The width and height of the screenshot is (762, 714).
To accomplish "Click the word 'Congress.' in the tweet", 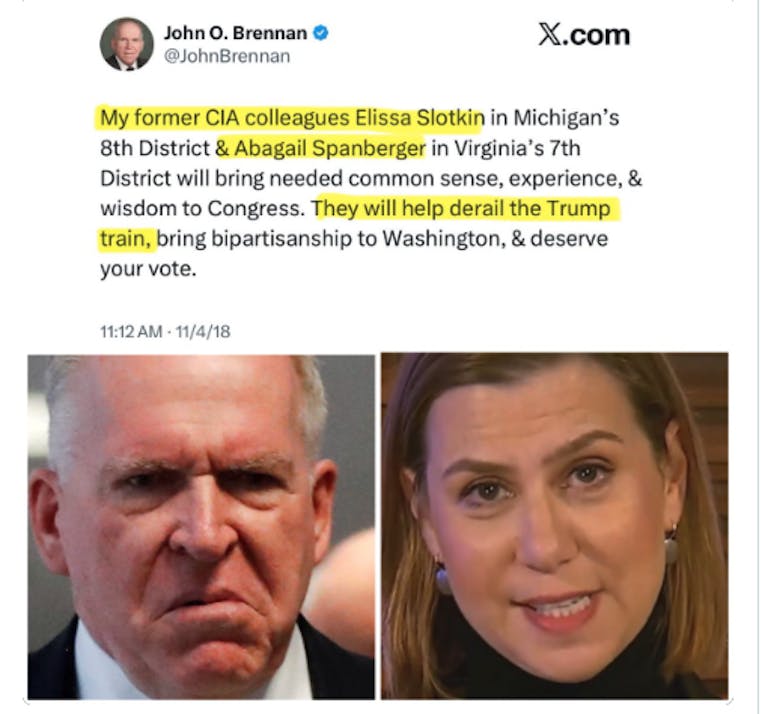I will point(257,209).
